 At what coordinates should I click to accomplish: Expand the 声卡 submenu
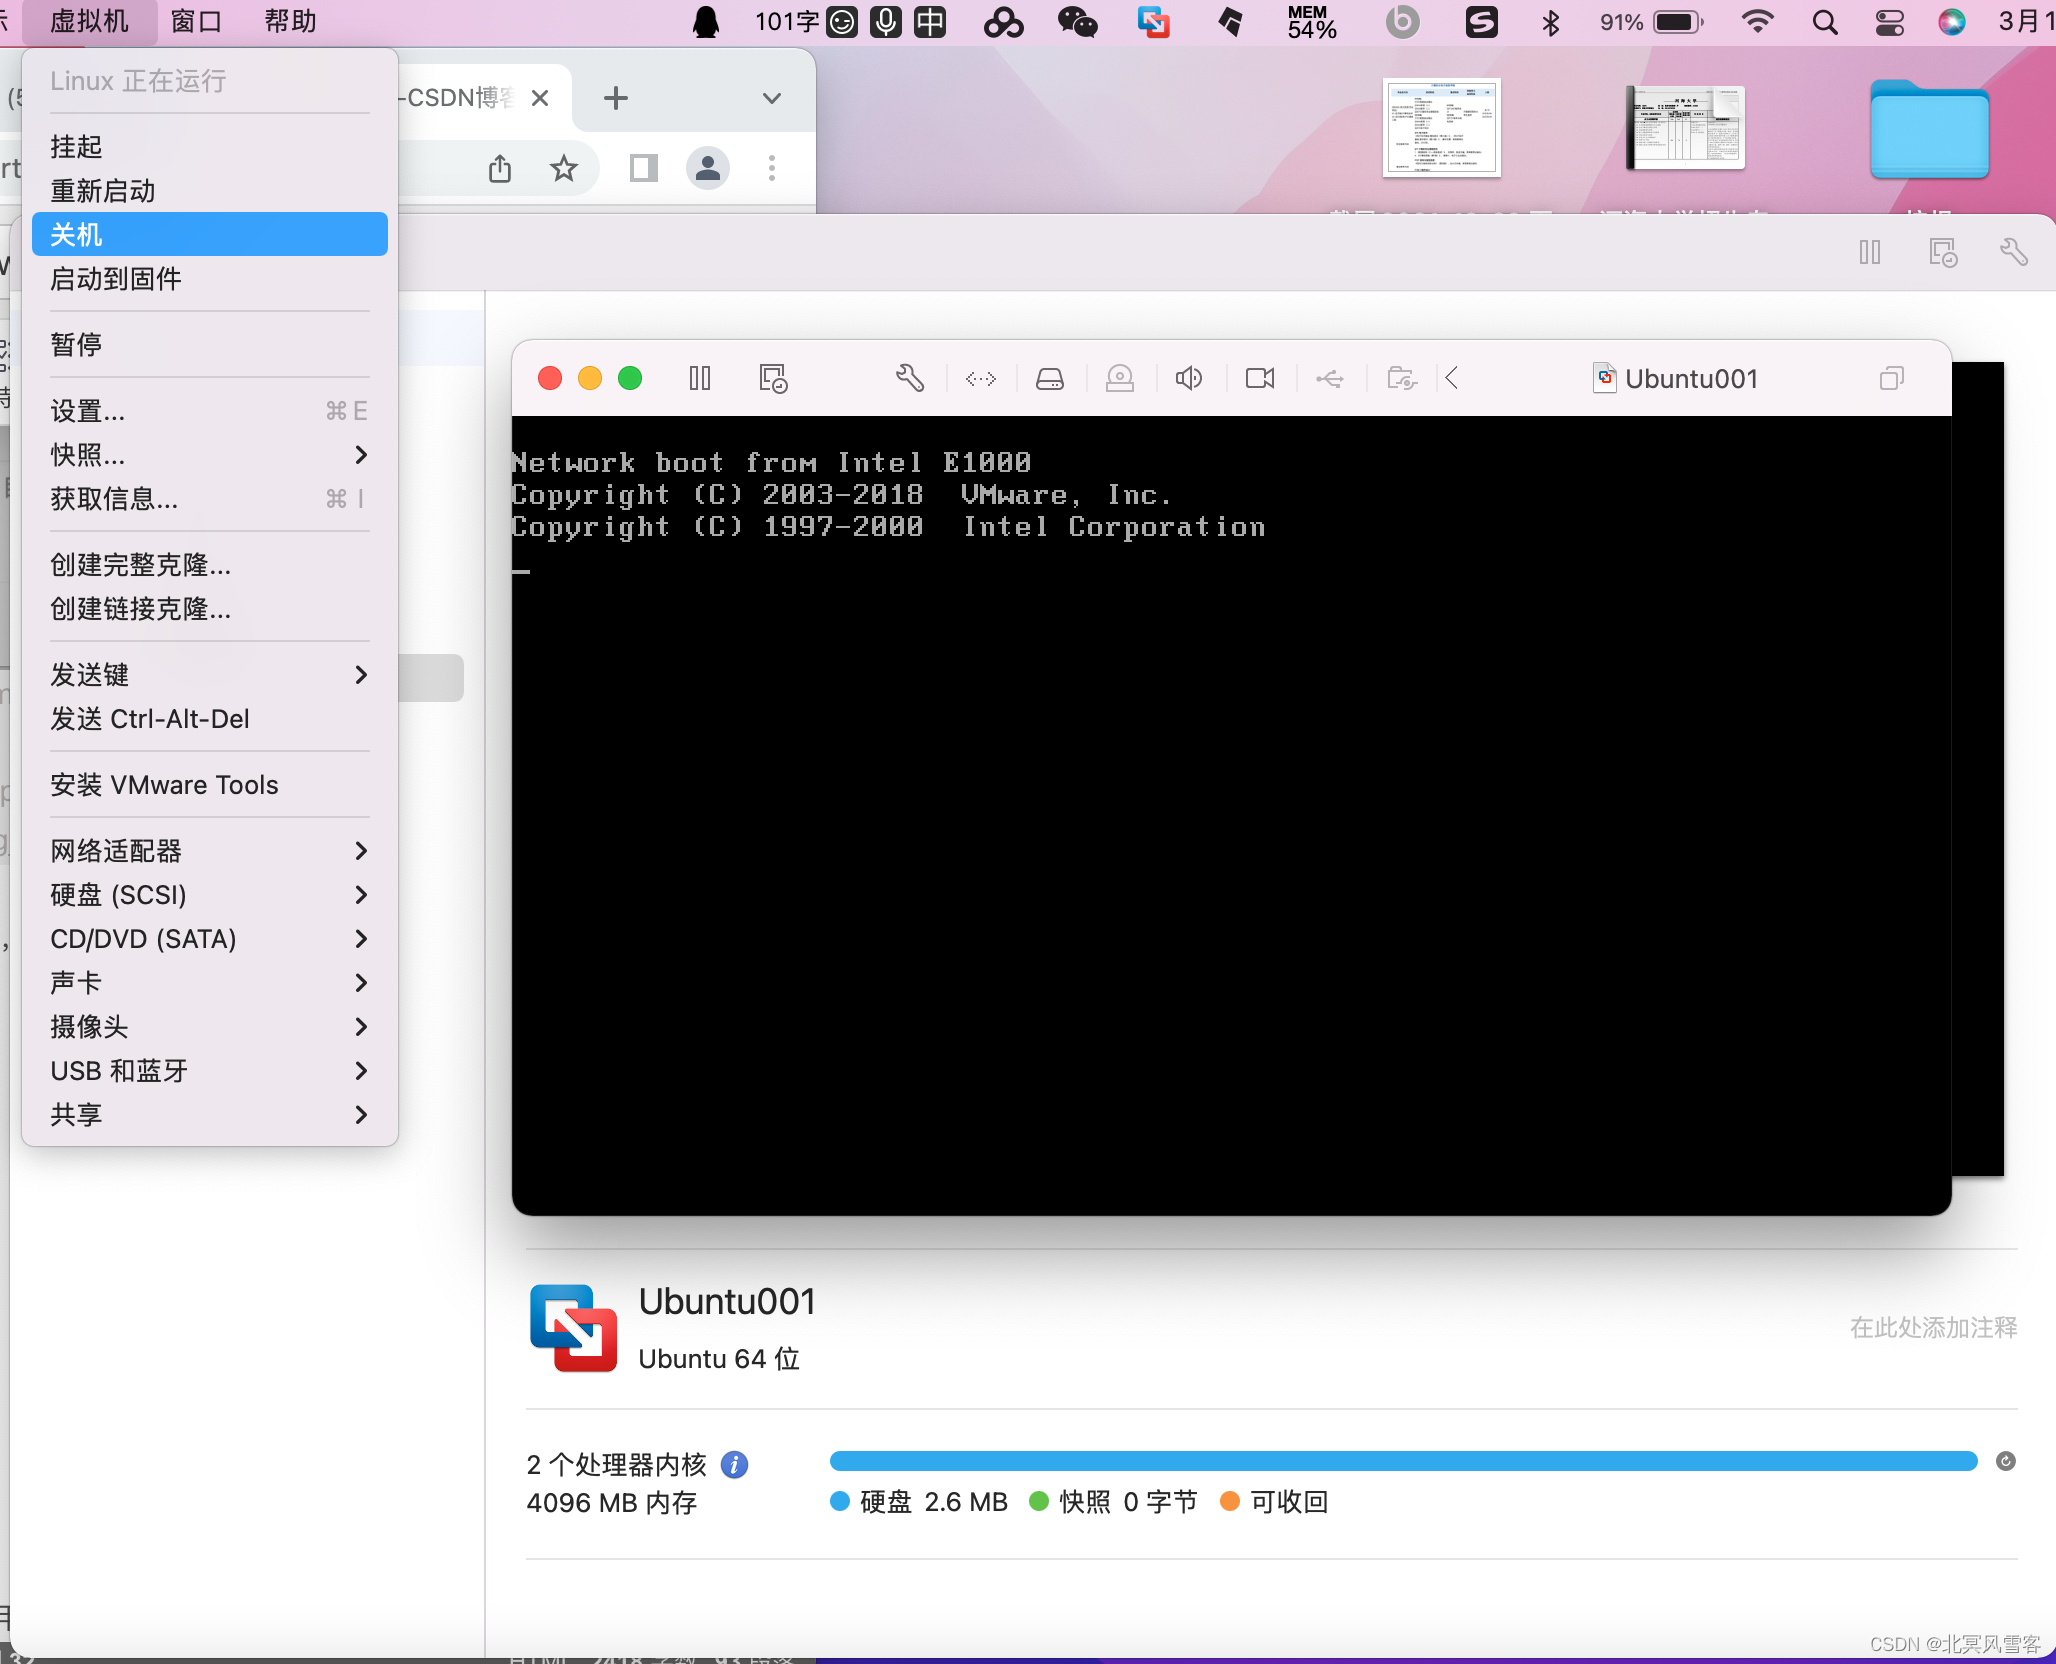click(209, 982)
